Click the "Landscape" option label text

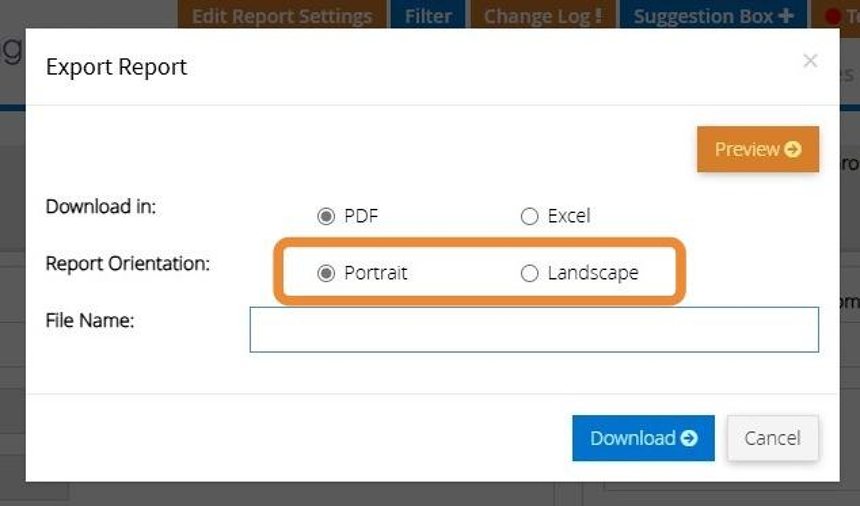[593, 273]
